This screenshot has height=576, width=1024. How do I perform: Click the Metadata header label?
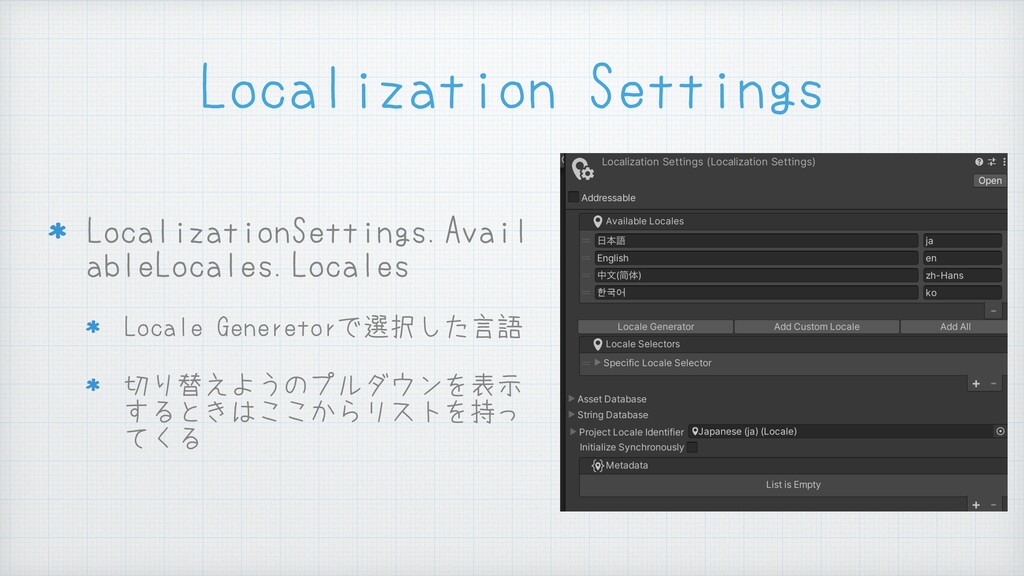click(627, 466)
